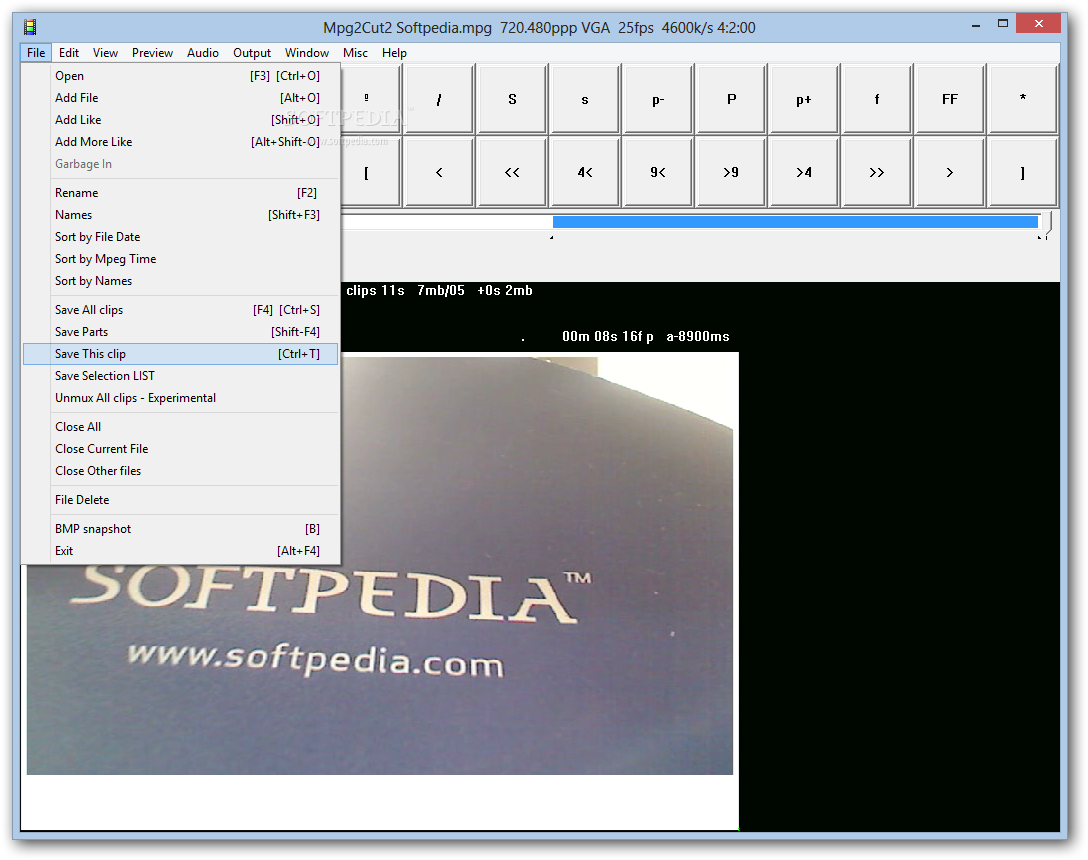Choose Exit from File menu
This screenshot has height=860, width=1088.
coord(180,551)
